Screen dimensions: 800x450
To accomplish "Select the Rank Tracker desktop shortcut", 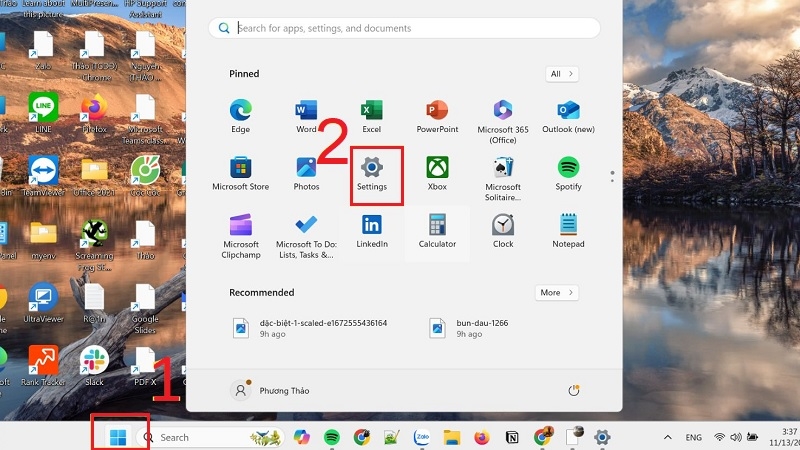I will click(x=43, y=366).
